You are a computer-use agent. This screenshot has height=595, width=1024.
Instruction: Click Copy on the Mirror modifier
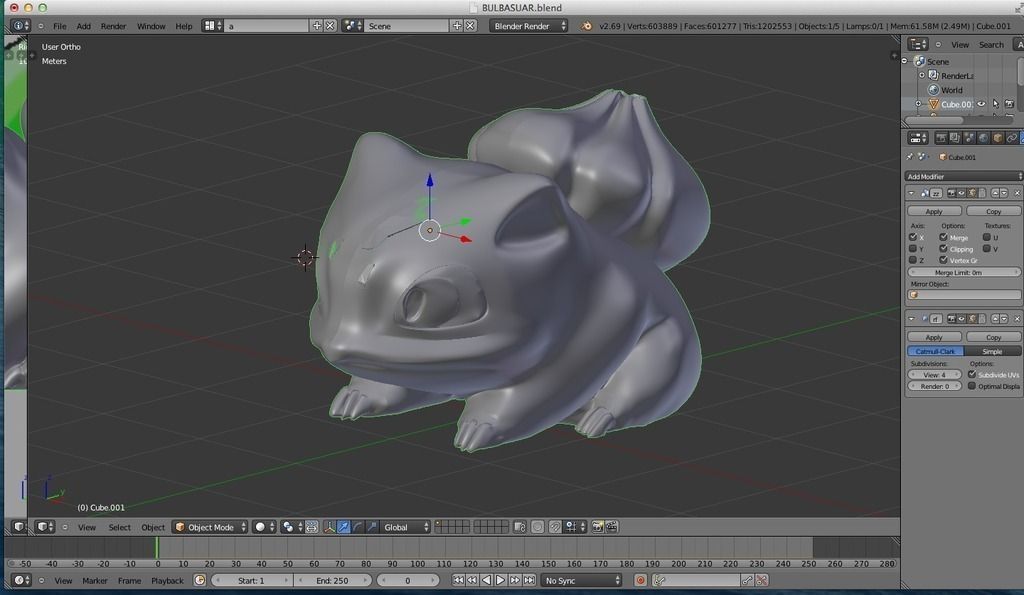(993, 212)
